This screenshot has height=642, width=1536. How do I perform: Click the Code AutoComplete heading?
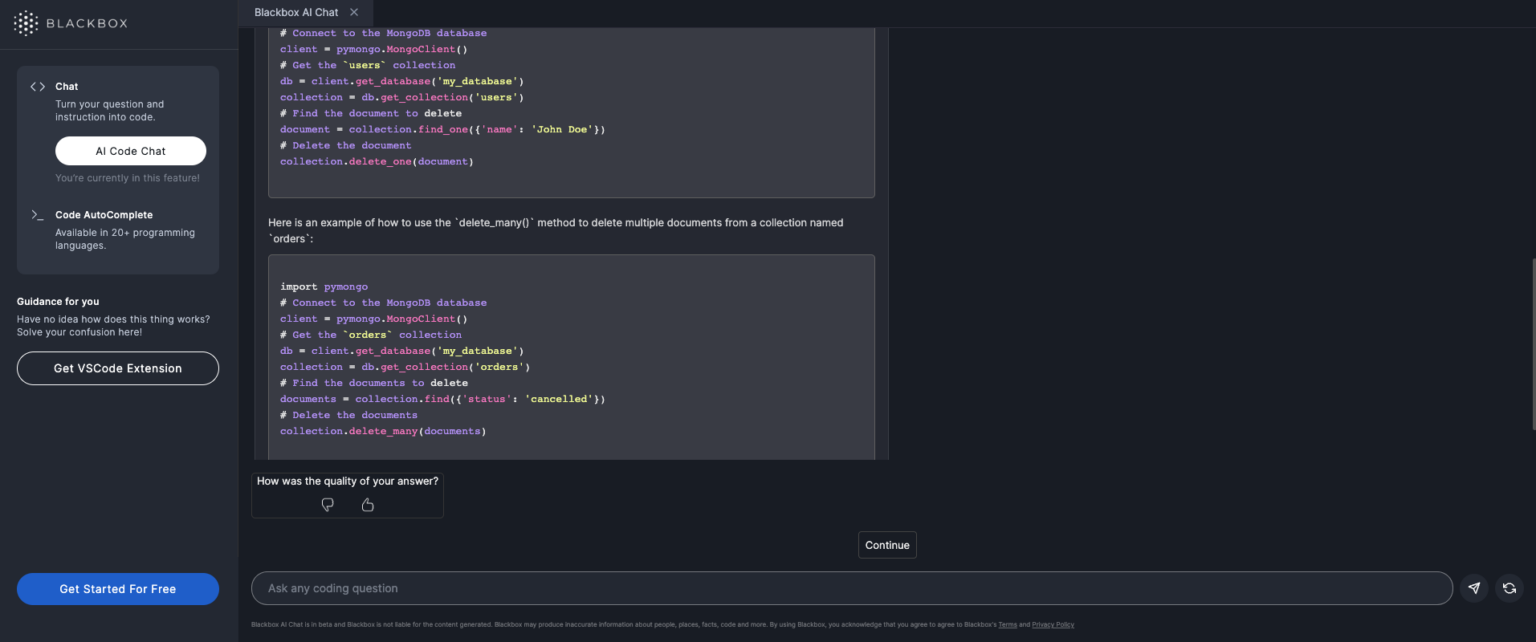[x=104, y=215]
